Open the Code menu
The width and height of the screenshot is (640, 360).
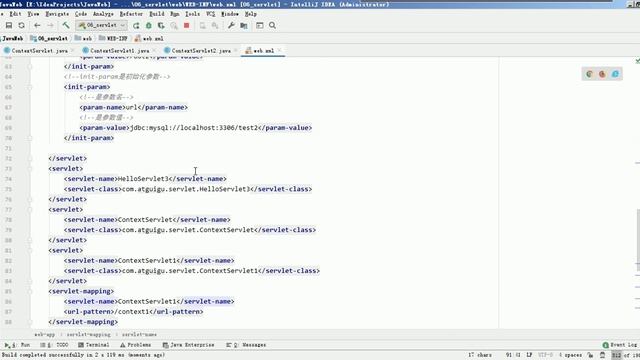(x=81, y=14)
